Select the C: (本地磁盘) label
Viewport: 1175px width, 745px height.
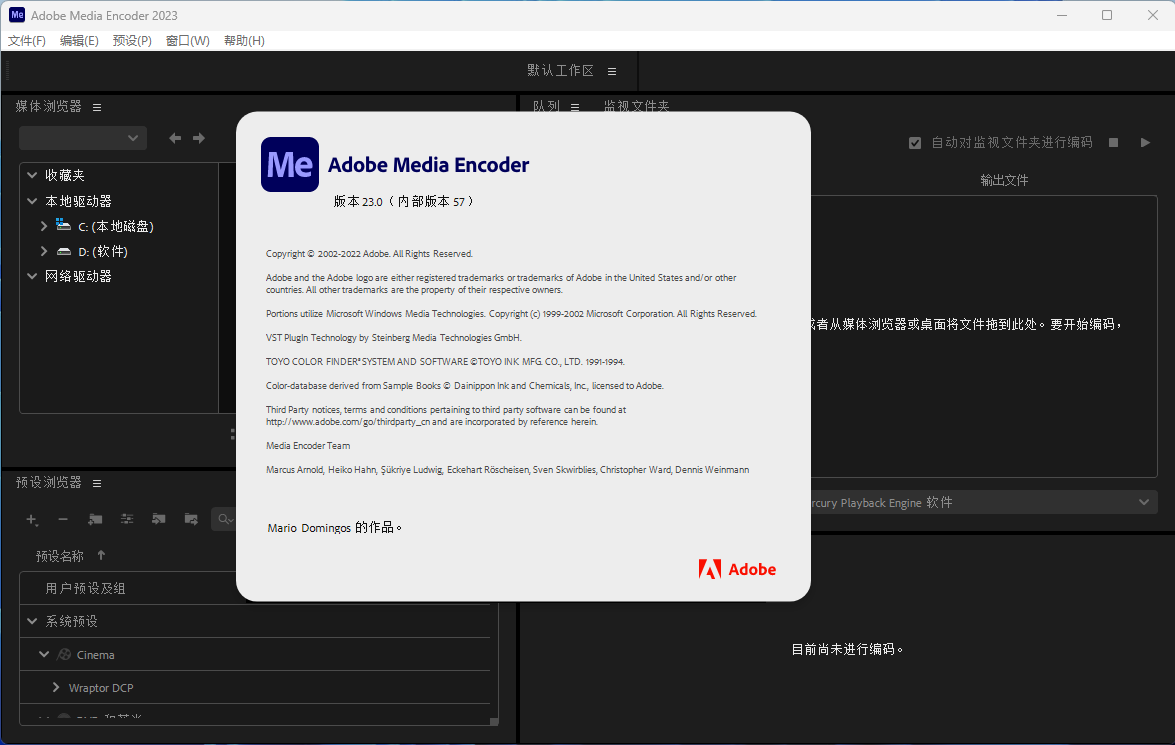pos(116,226)
